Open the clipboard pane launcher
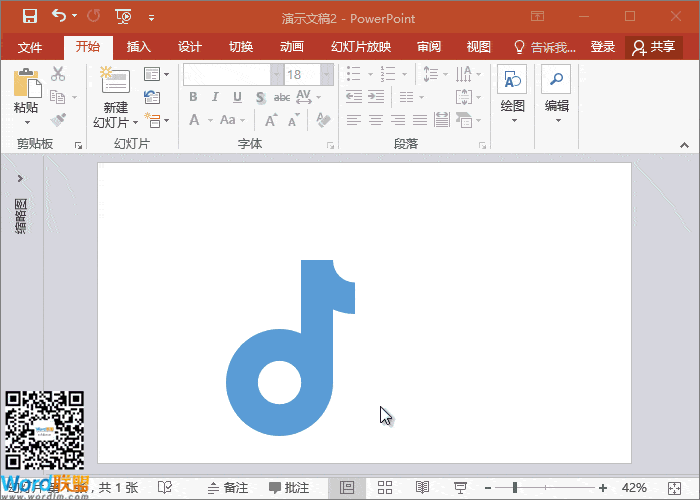The height and width of the screenshot is (500, 700). [79, 146]
